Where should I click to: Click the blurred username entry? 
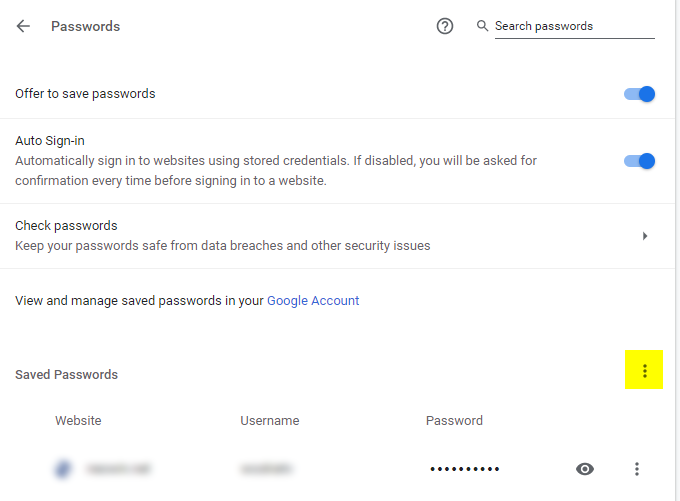[x=267, y=469]
